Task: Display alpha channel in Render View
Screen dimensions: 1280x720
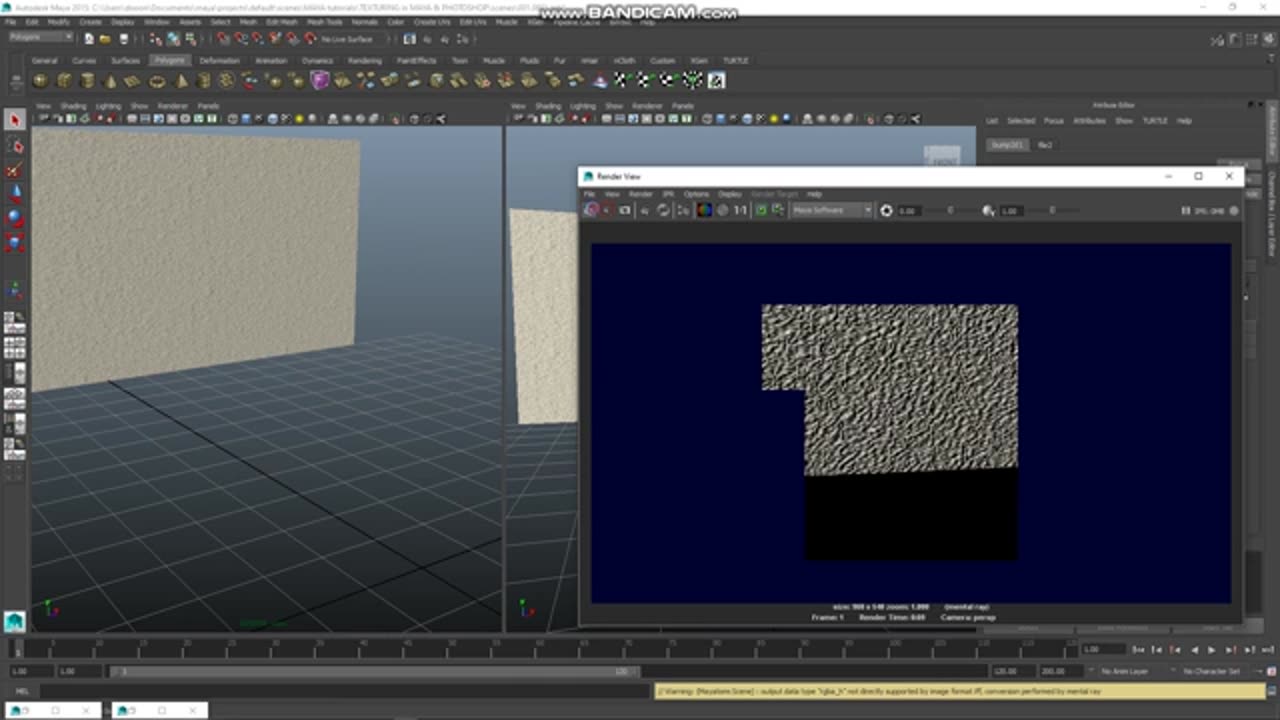Action: click(x=722, y=210)
